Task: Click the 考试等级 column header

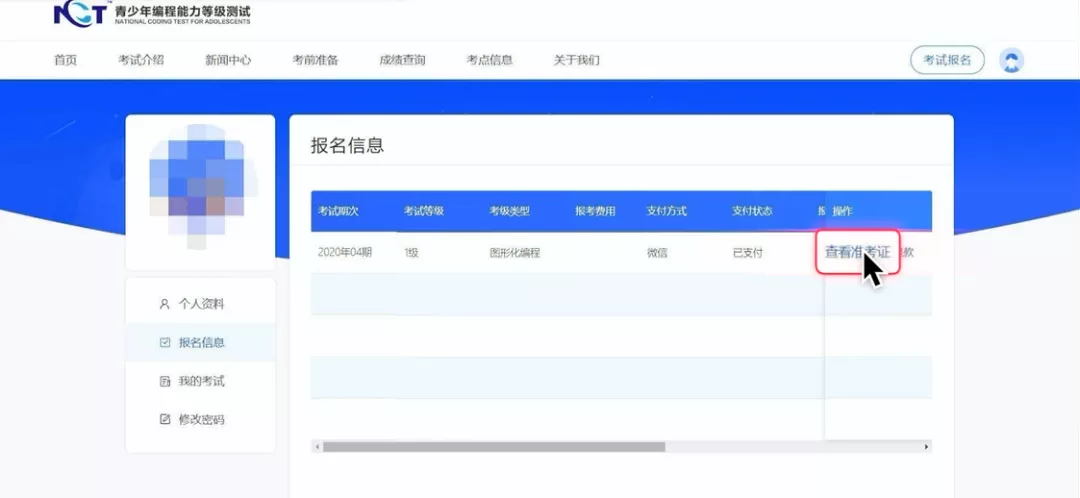Action: [424, 211]
